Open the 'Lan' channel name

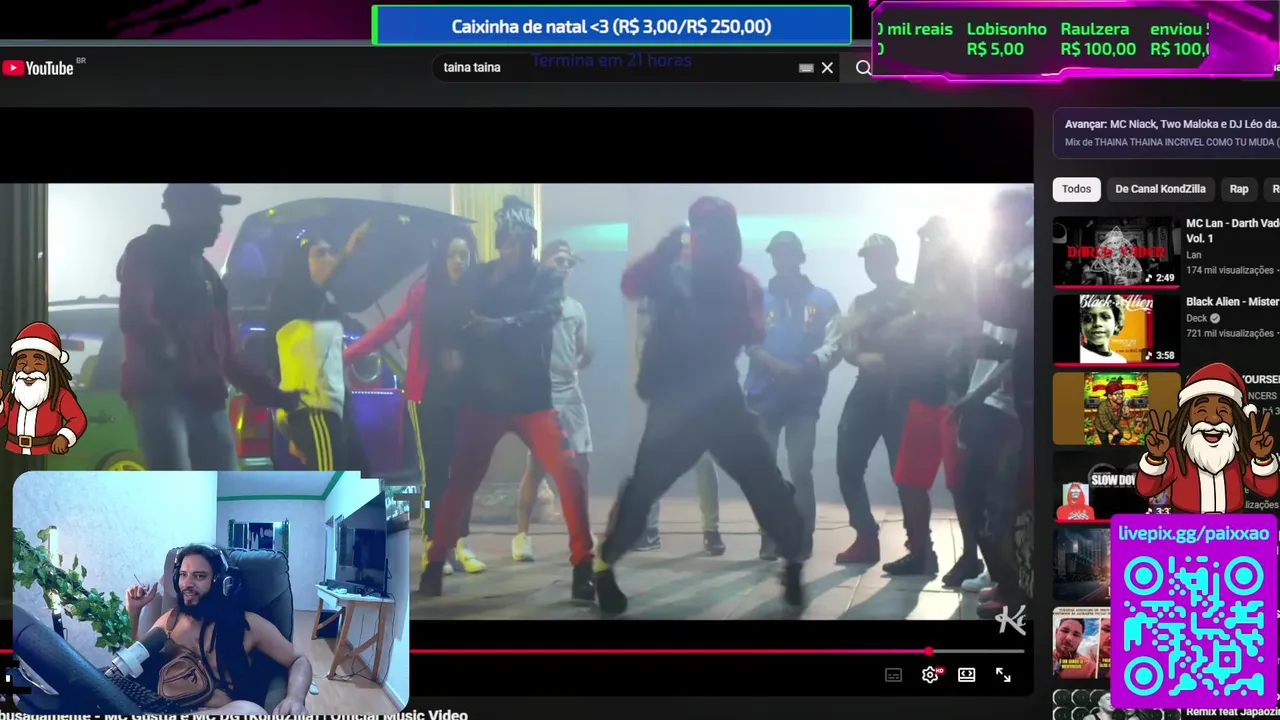coord(1193,255)
